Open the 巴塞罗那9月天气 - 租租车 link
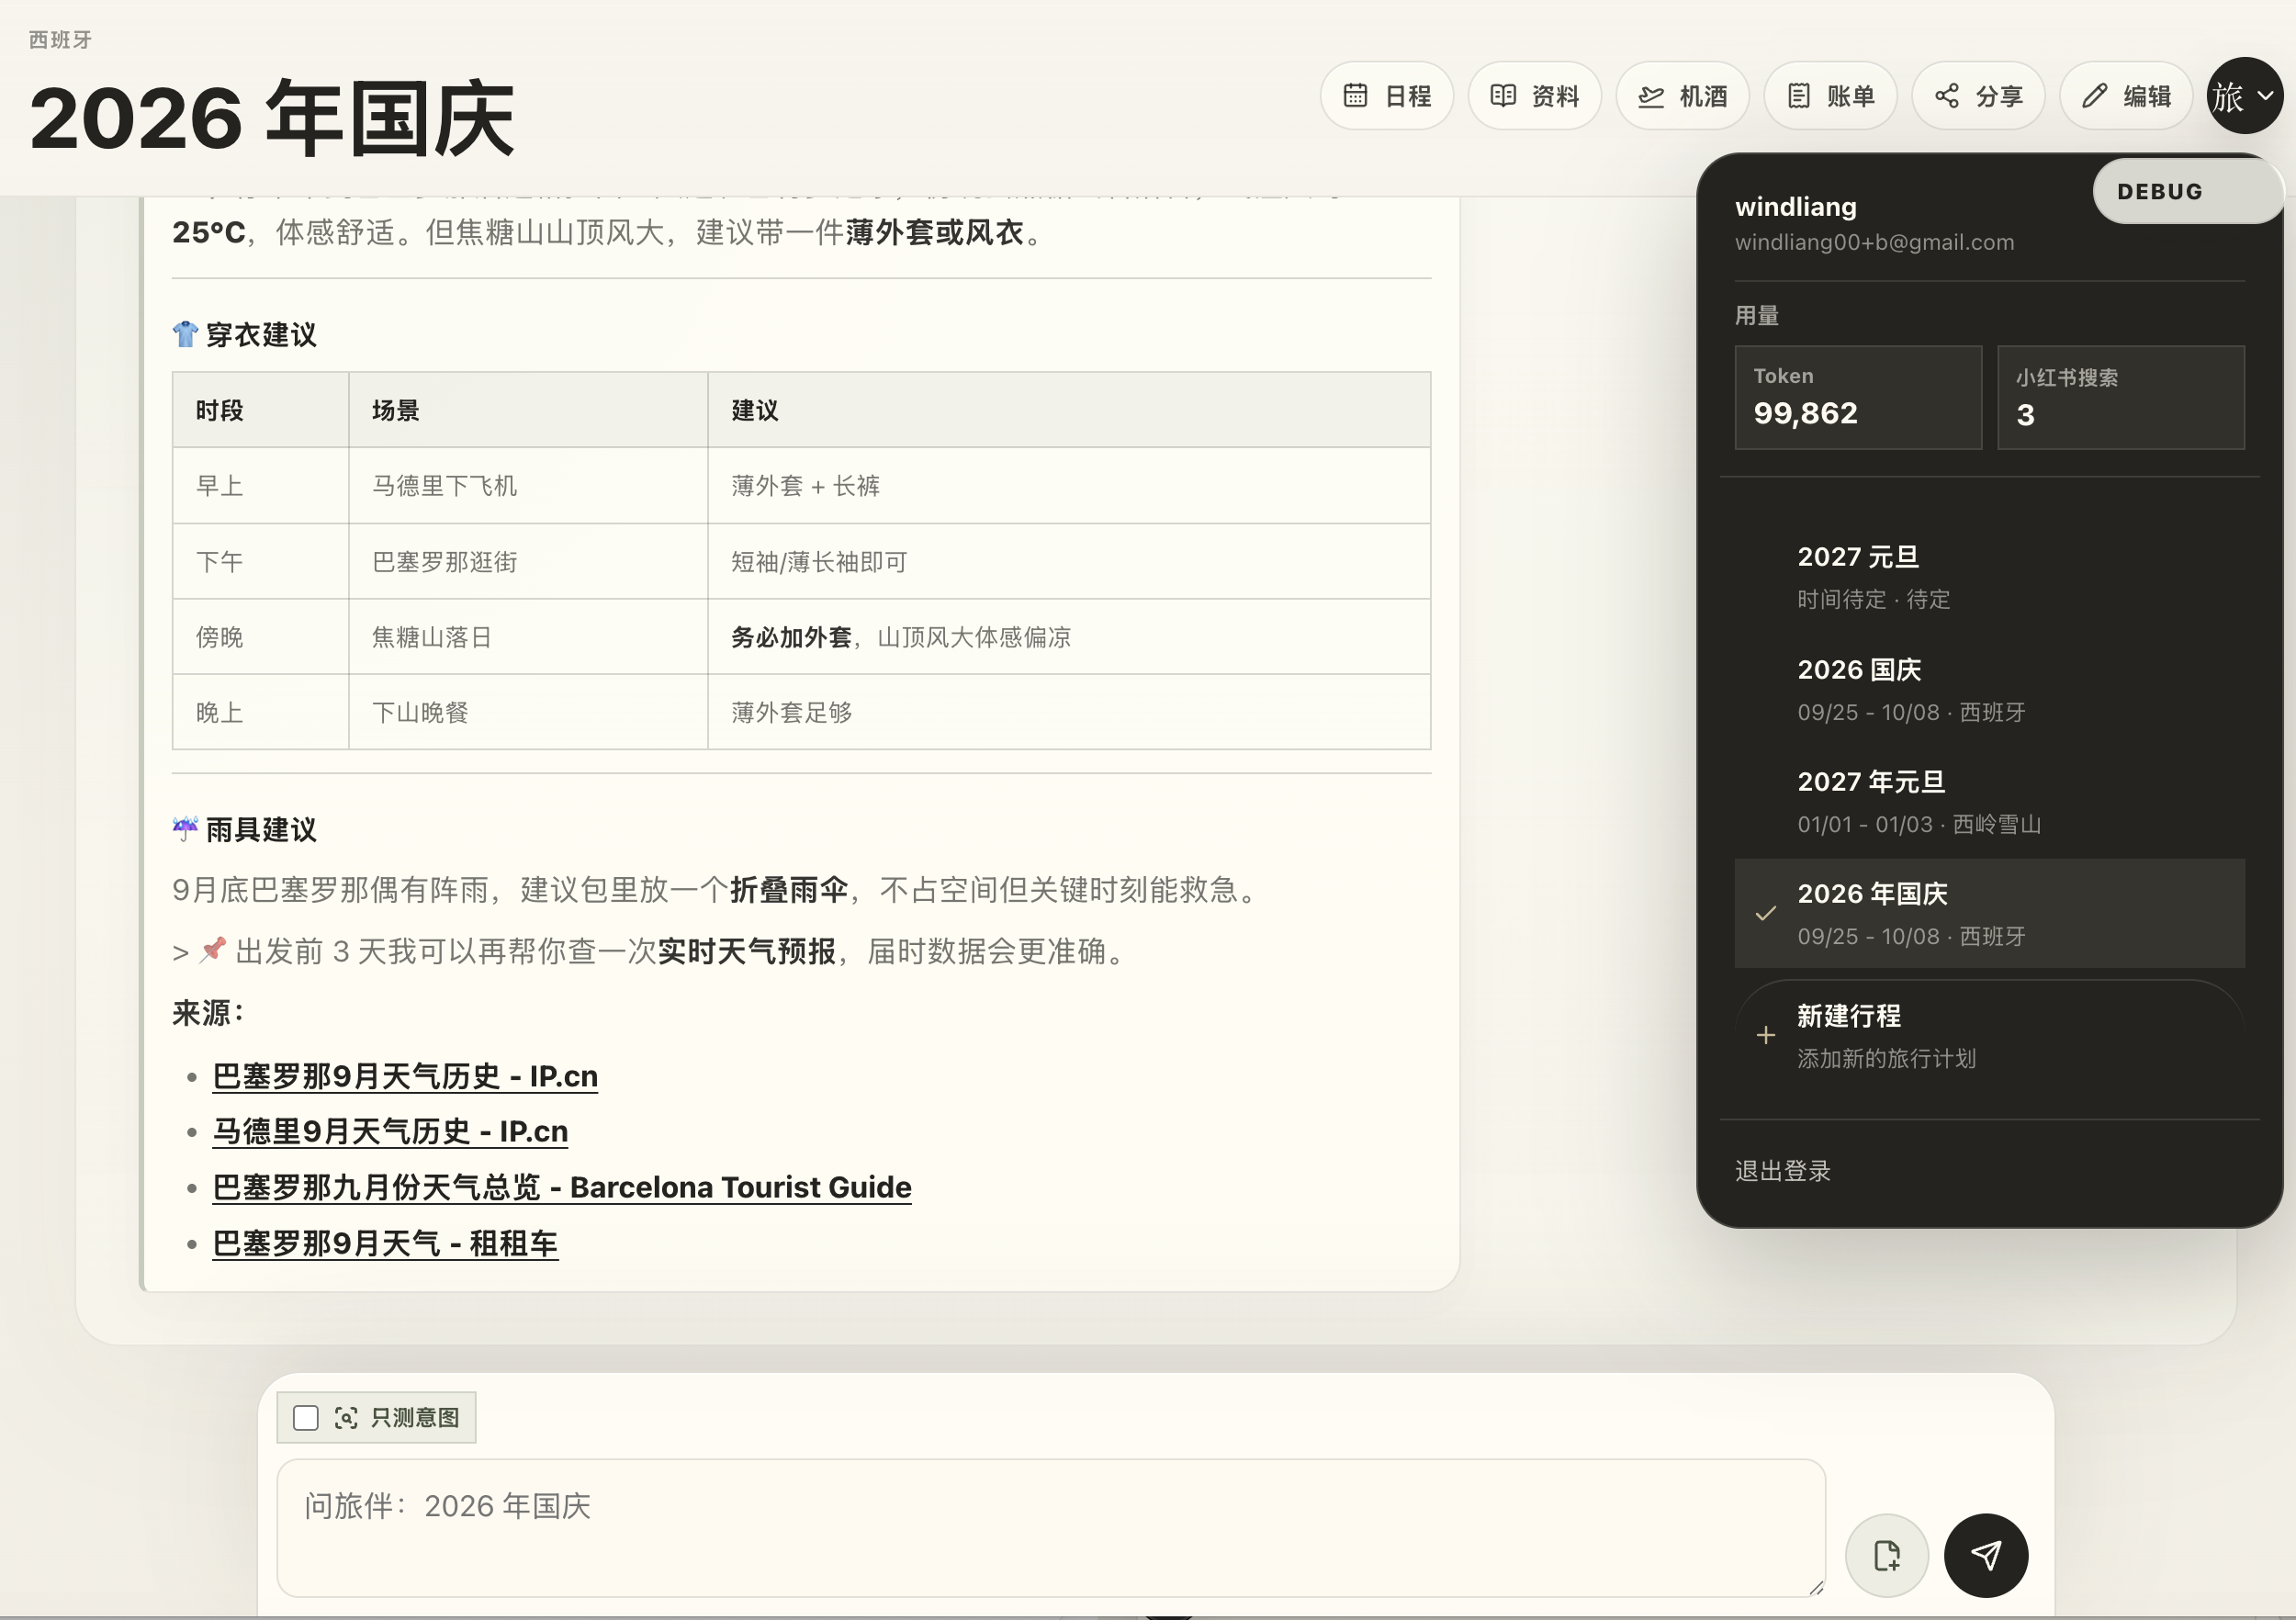Screen dimensions: 2296x1620 click(385, 1243)
